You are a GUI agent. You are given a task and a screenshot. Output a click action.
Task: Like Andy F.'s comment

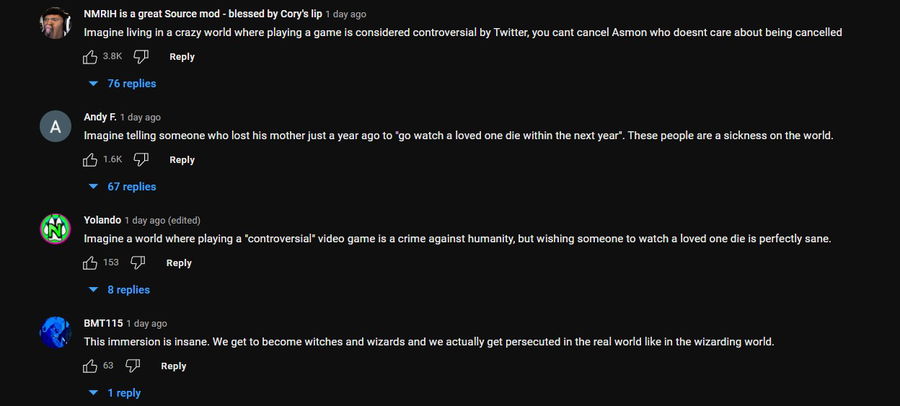click(x=91, y=160)
